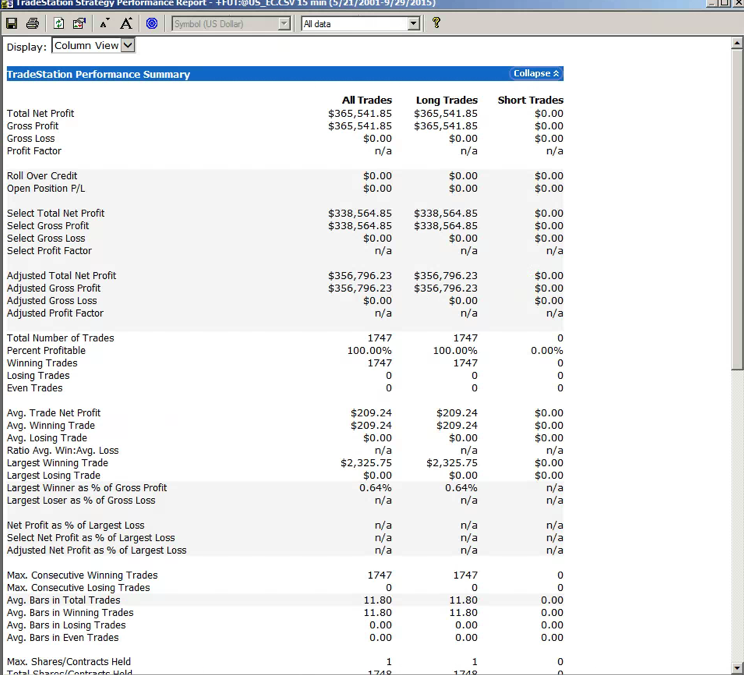Open the Symbol (US Dollar) dropdown
The width and height of the screenshot is (744, 675).
coord(284,24)
